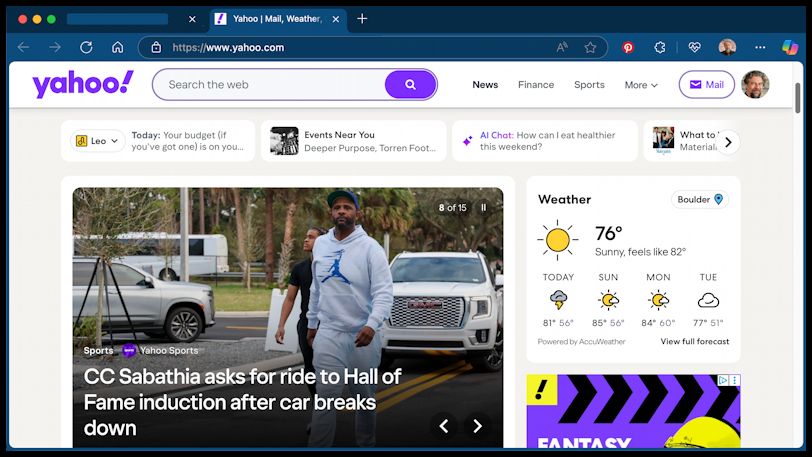The height and width of the screenshot is (457, 812).
Task: Open AdChoices icon on Fantasy ad
Action: 723,380
